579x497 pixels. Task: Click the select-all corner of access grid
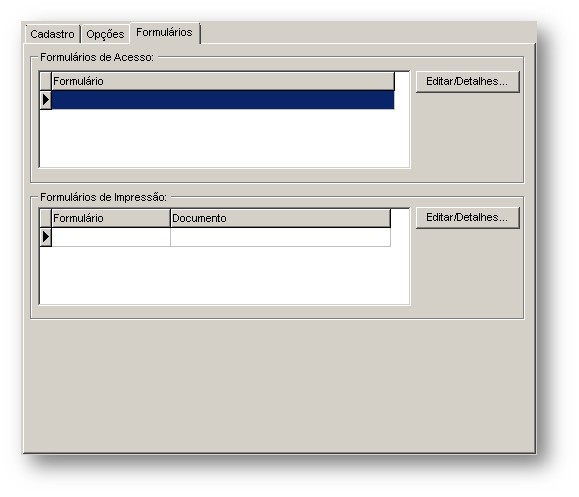(45, 81)
